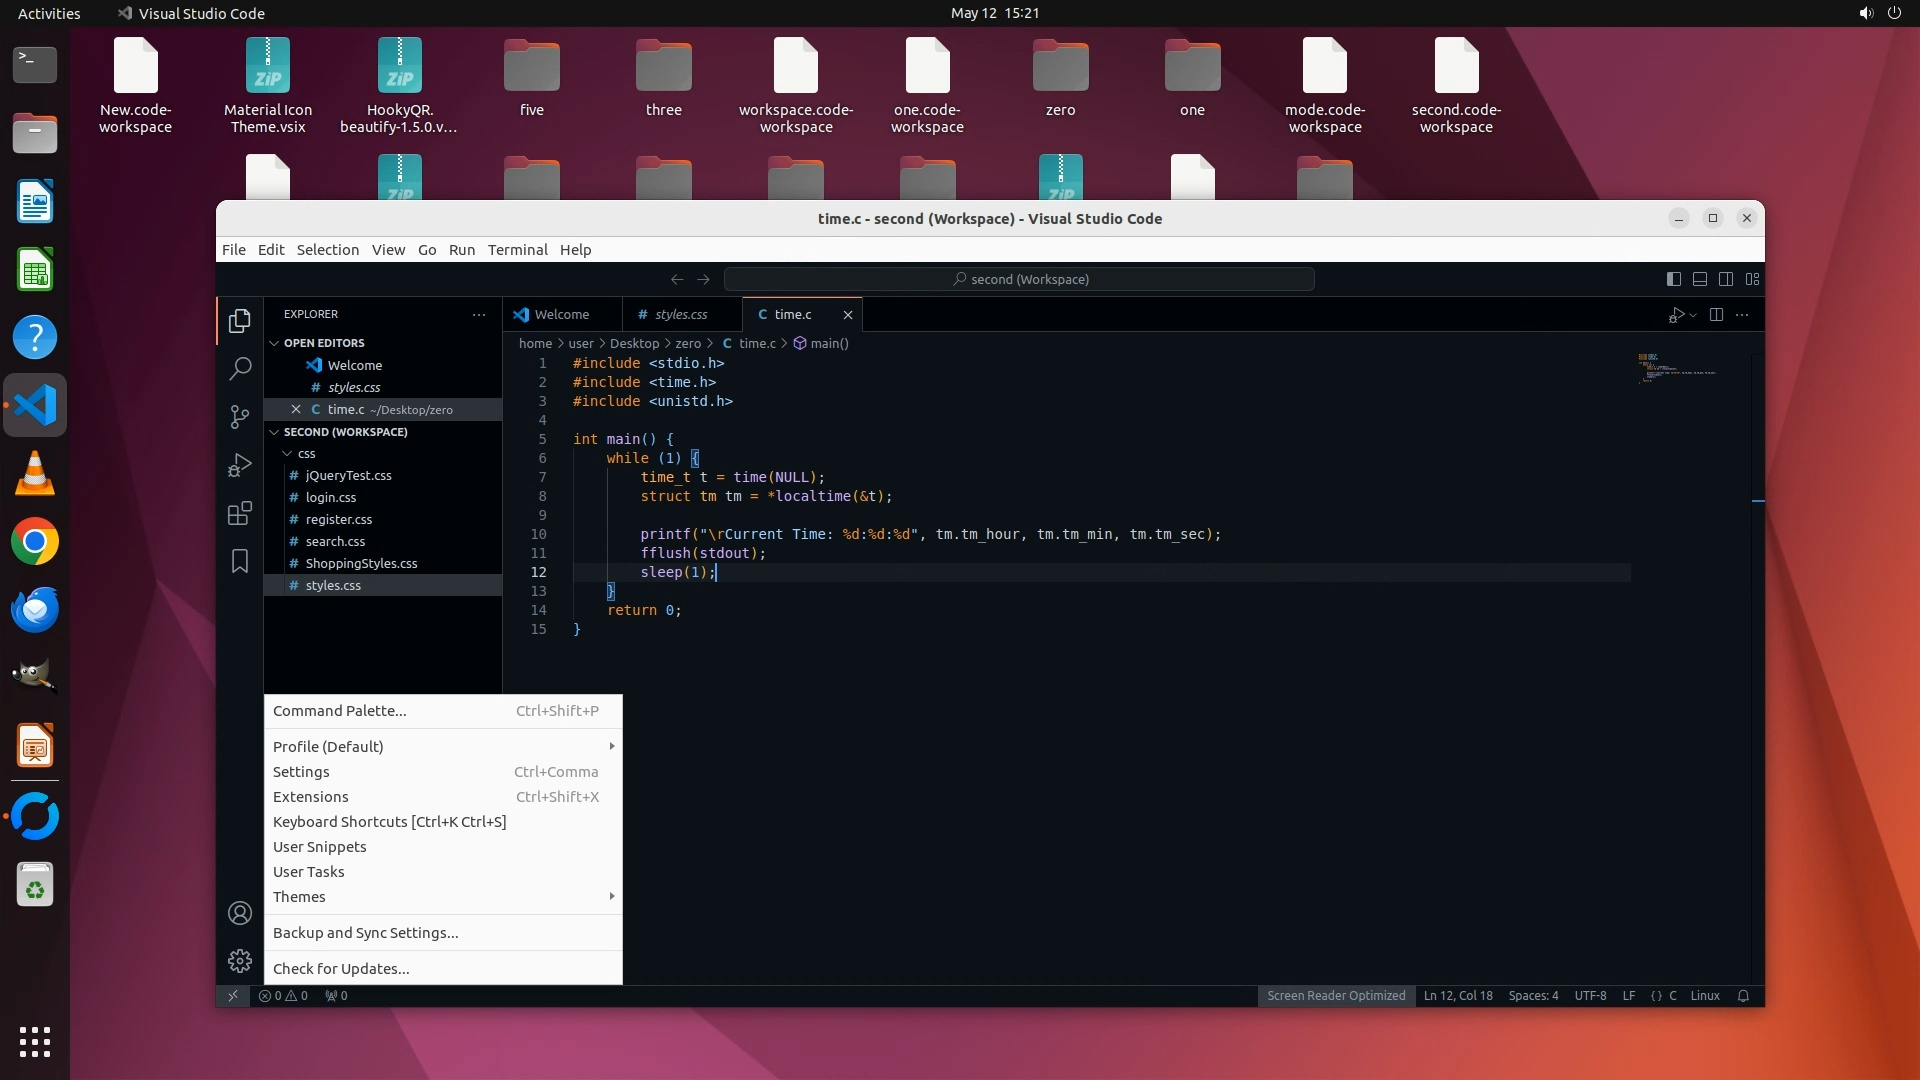Click Spaces: 4 in status bar

pyautogui.click(x=1532, y=996)
